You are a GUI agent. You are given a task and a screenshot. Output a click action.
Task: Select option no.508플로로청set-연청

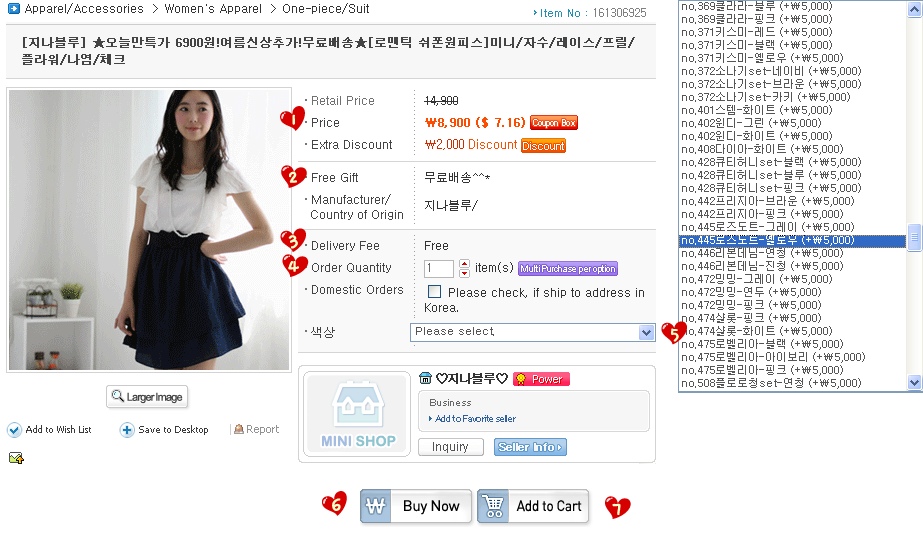[792, 383]
